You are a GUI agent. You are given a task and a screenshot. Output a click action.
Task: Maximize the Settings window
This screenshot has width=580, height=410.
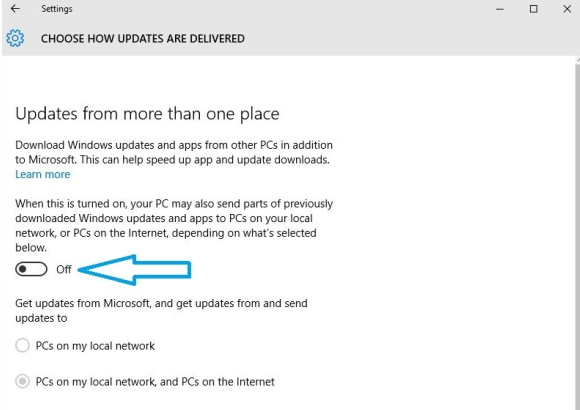[533, 9]
